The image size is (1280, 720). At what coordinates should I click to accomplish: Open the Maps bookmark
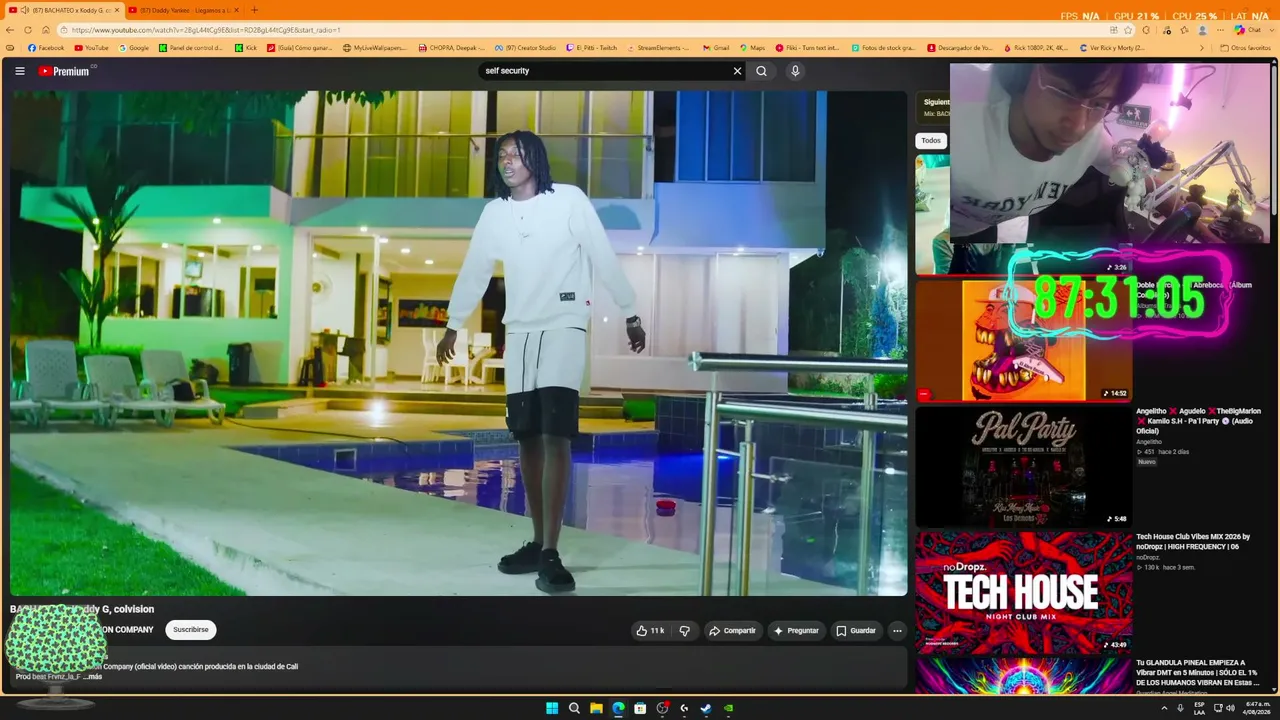[x=752, y=48]
